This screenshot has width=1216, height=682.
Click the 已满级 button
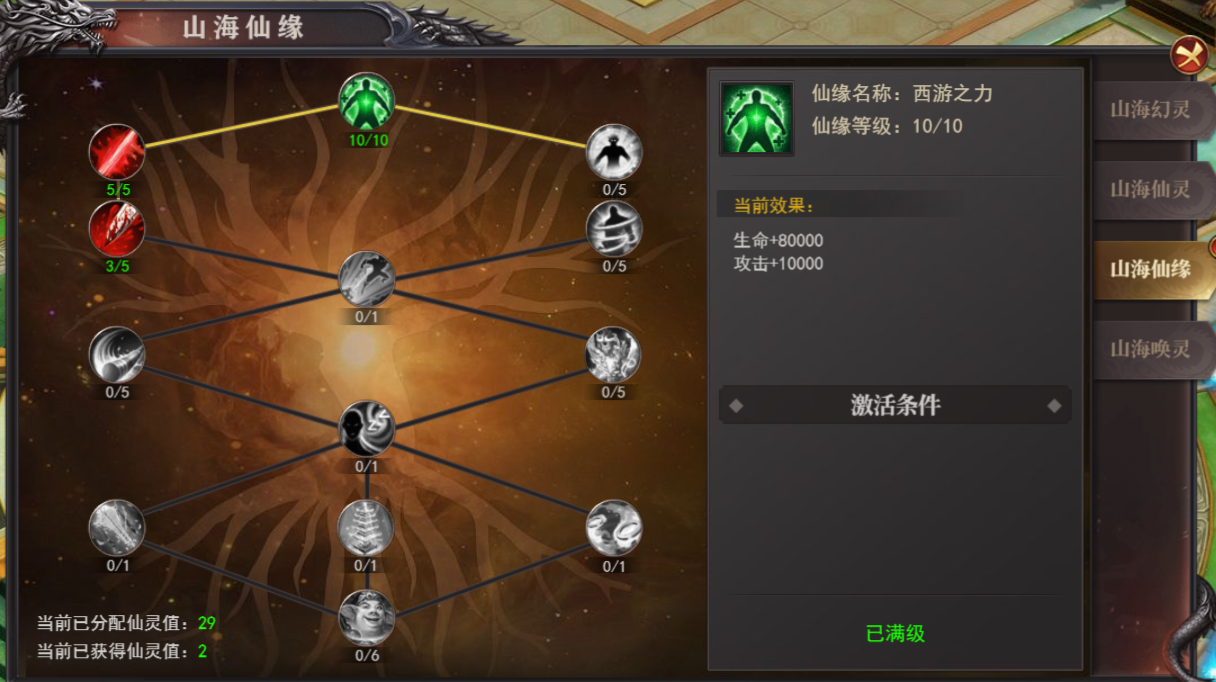895,633
